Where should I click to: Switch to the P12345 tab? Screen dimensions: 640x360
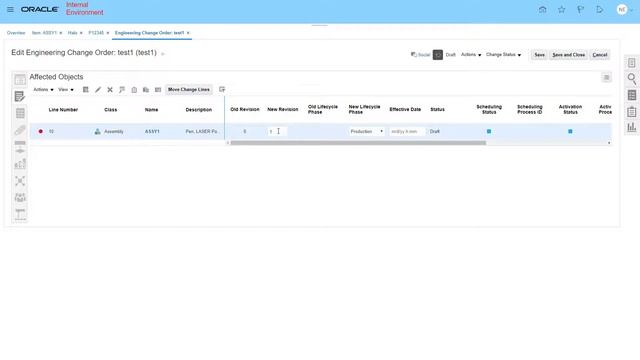(x=96, y=33)
